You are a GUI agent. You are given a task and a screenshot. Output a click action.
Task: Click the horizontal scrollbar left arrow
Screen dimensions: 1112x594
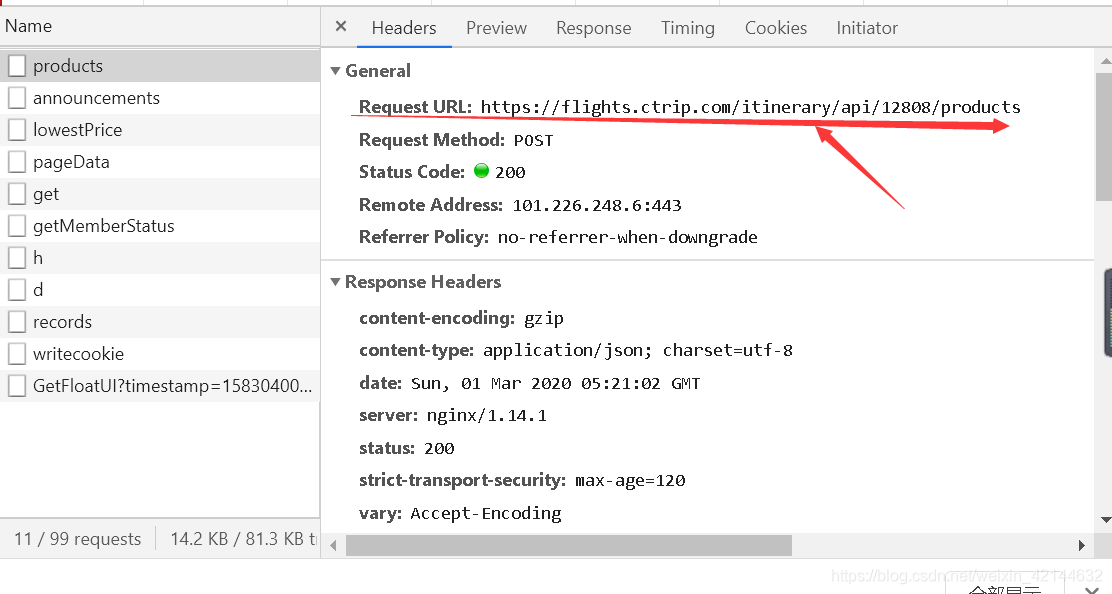334,546
